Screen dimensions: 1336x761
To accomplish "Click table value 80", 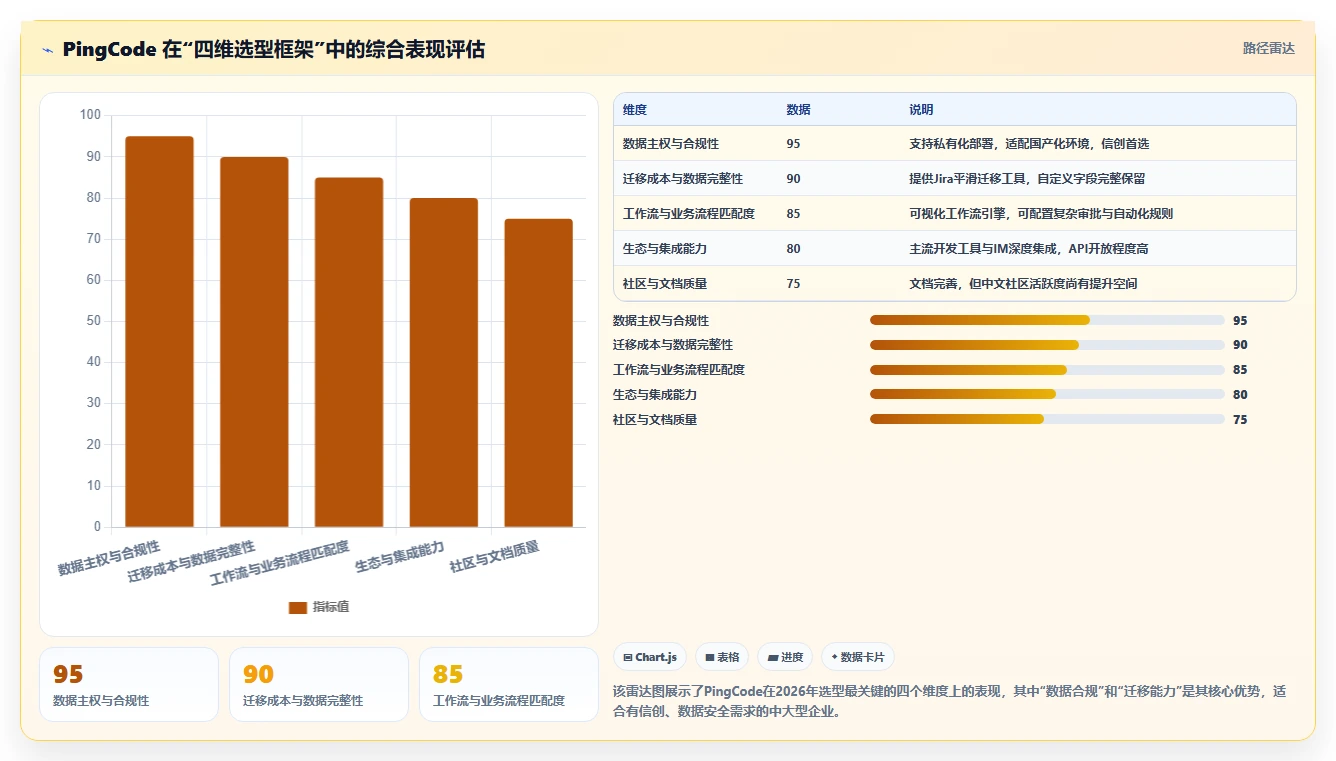I will click(x=793, y=249).
